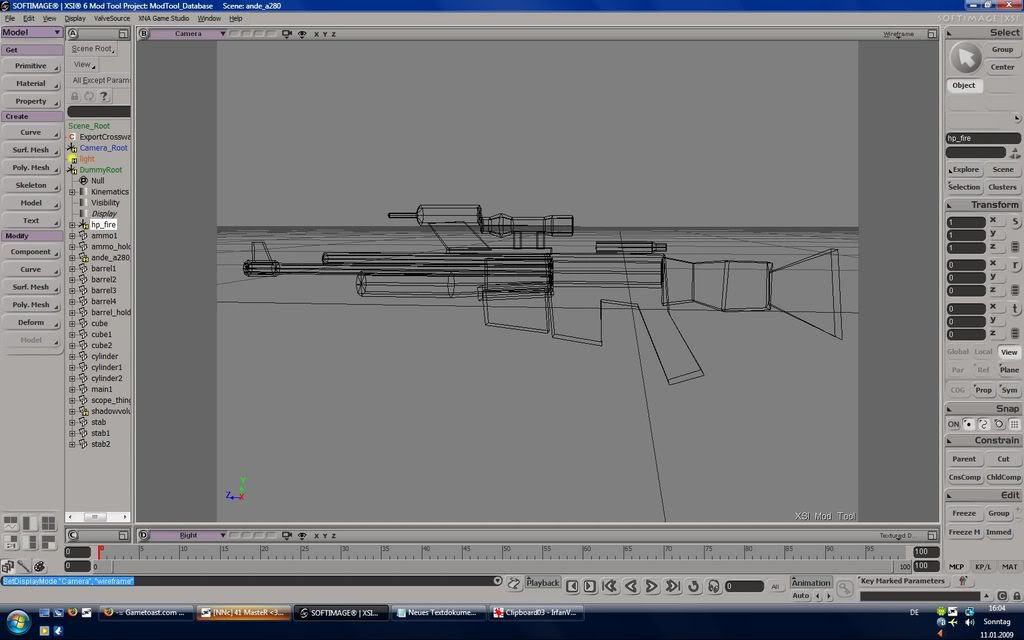Image resolution: width=1024 pixels, height=640 pixels.
Task: Expand the cylinder tree node
Action: coord(72,357)
